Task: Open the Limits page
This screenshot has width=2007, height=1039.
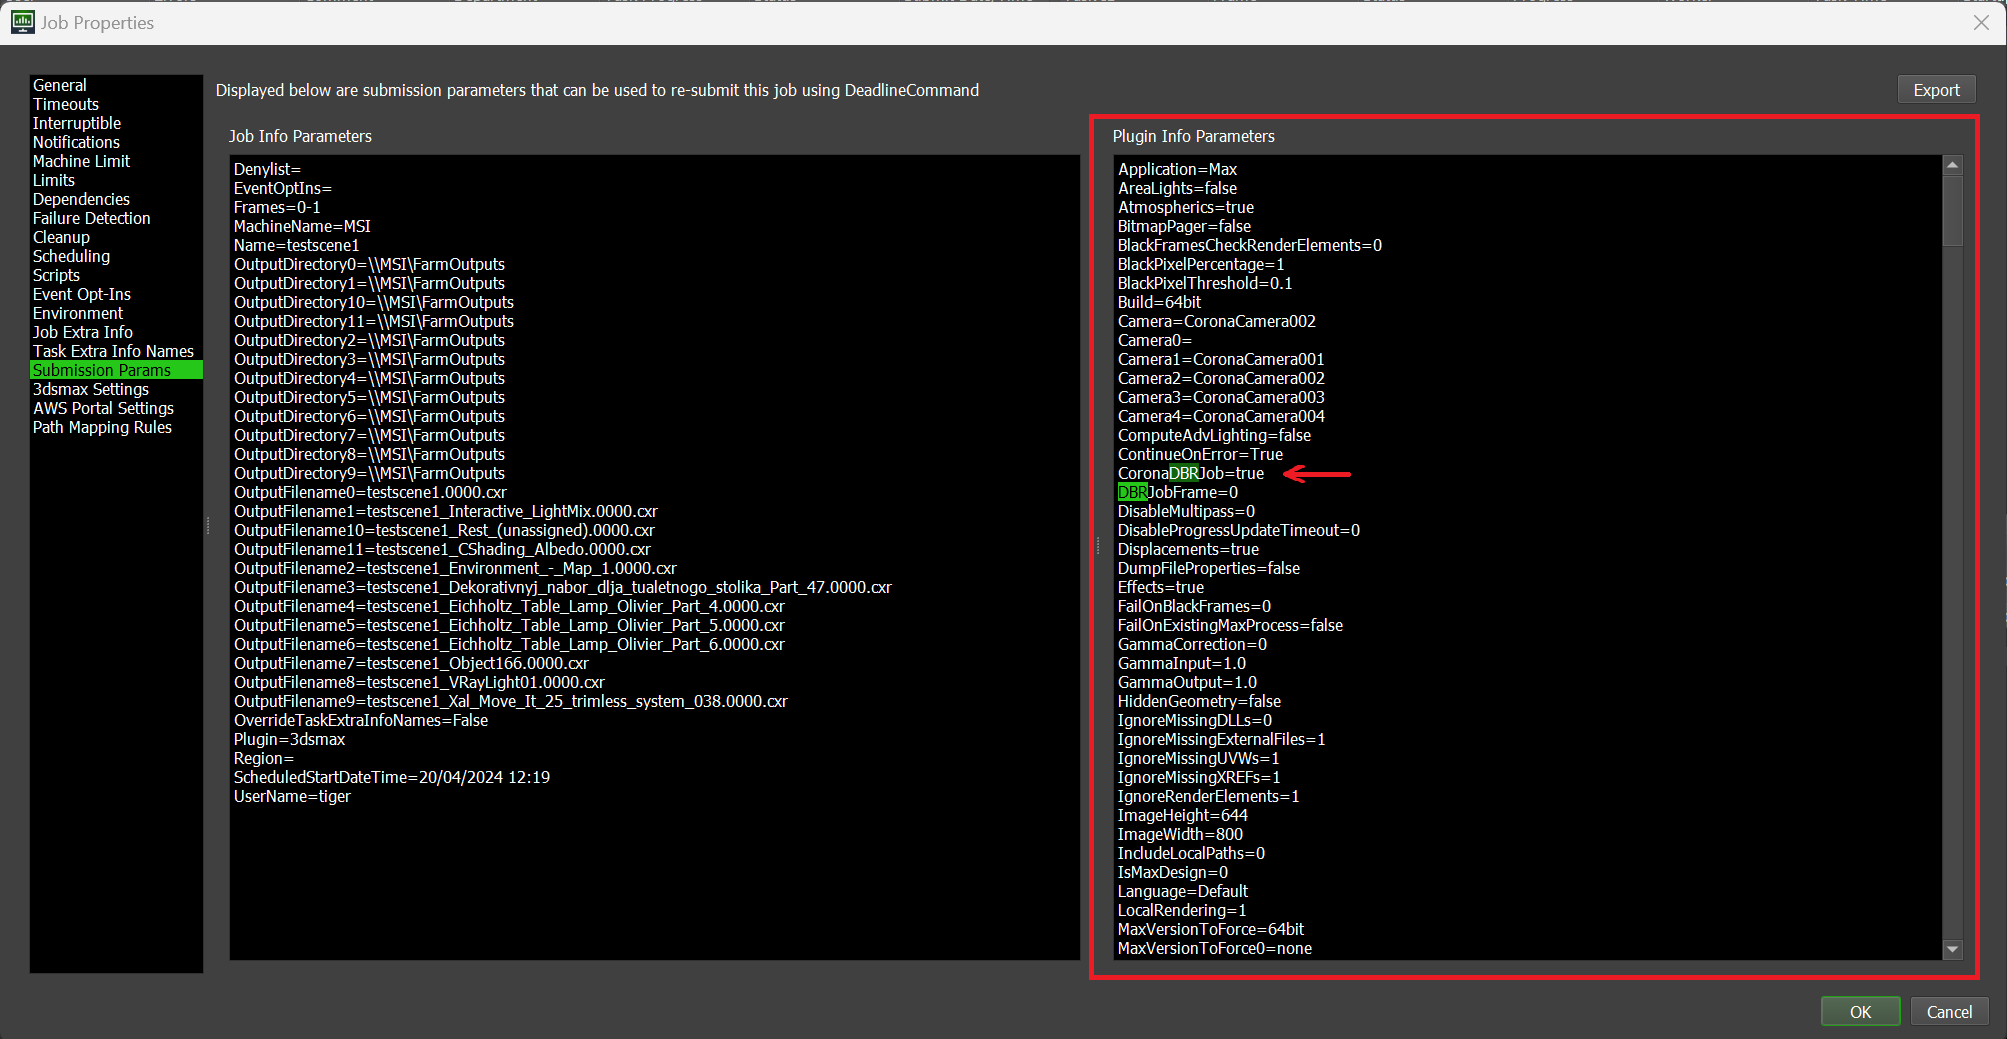Action: click(54, 180)
